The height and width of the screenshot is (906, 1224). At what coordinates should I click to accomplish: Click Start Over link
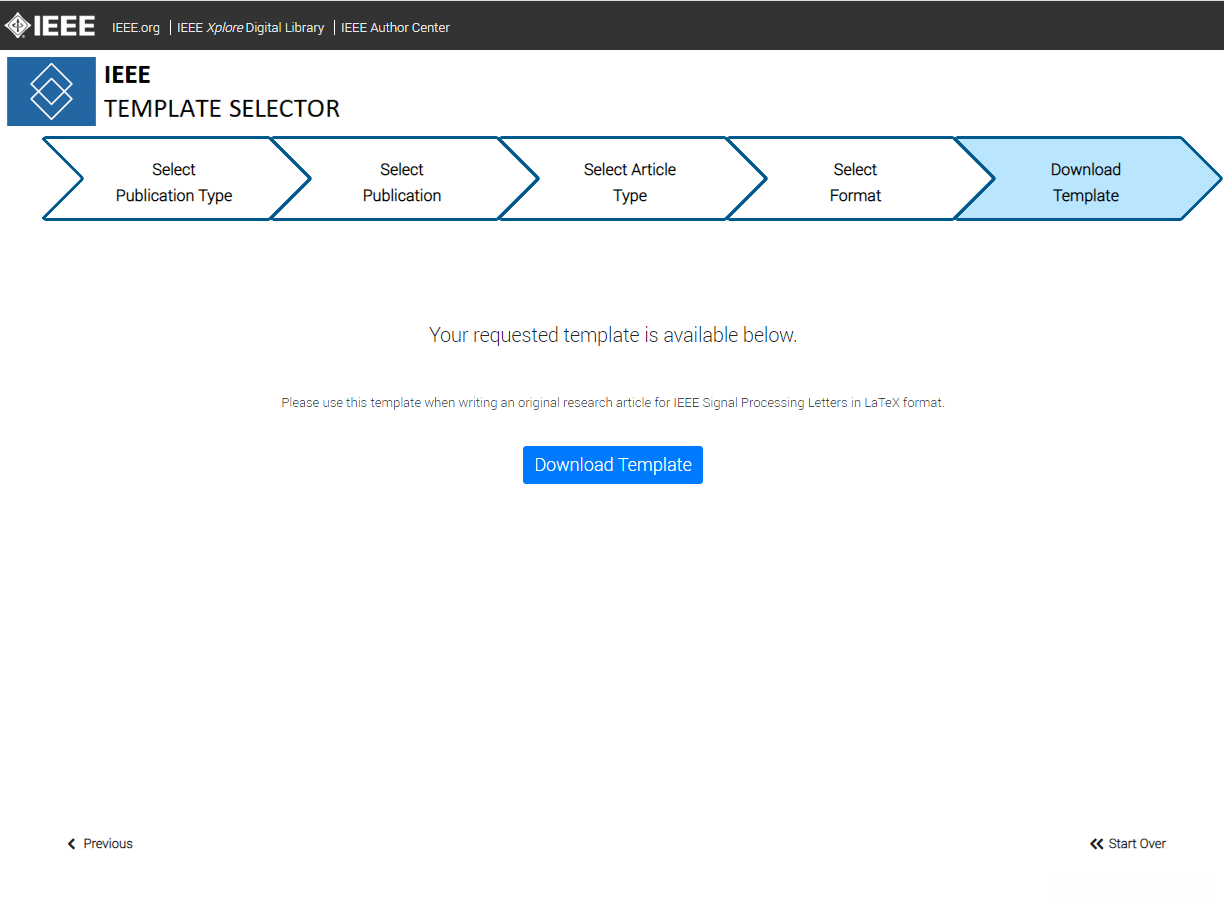click(x=1128, y=844)
